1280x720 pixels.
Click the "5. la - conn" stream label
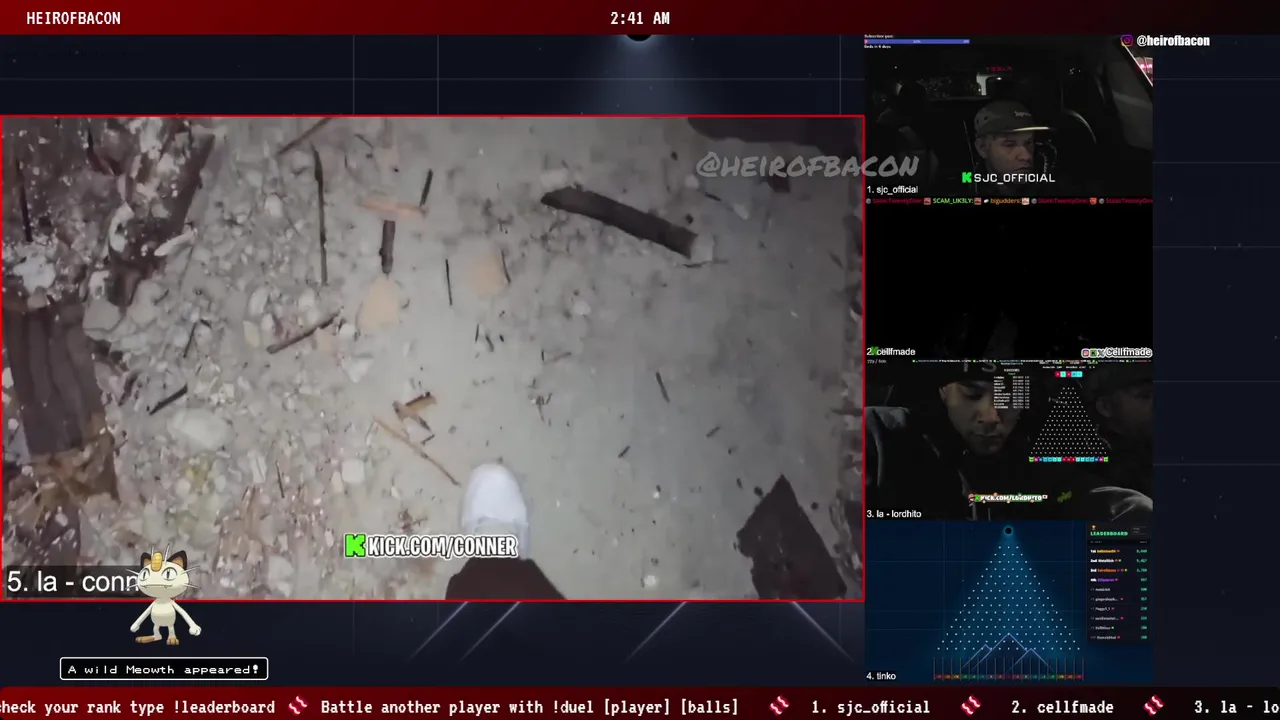tap(73, 582)
